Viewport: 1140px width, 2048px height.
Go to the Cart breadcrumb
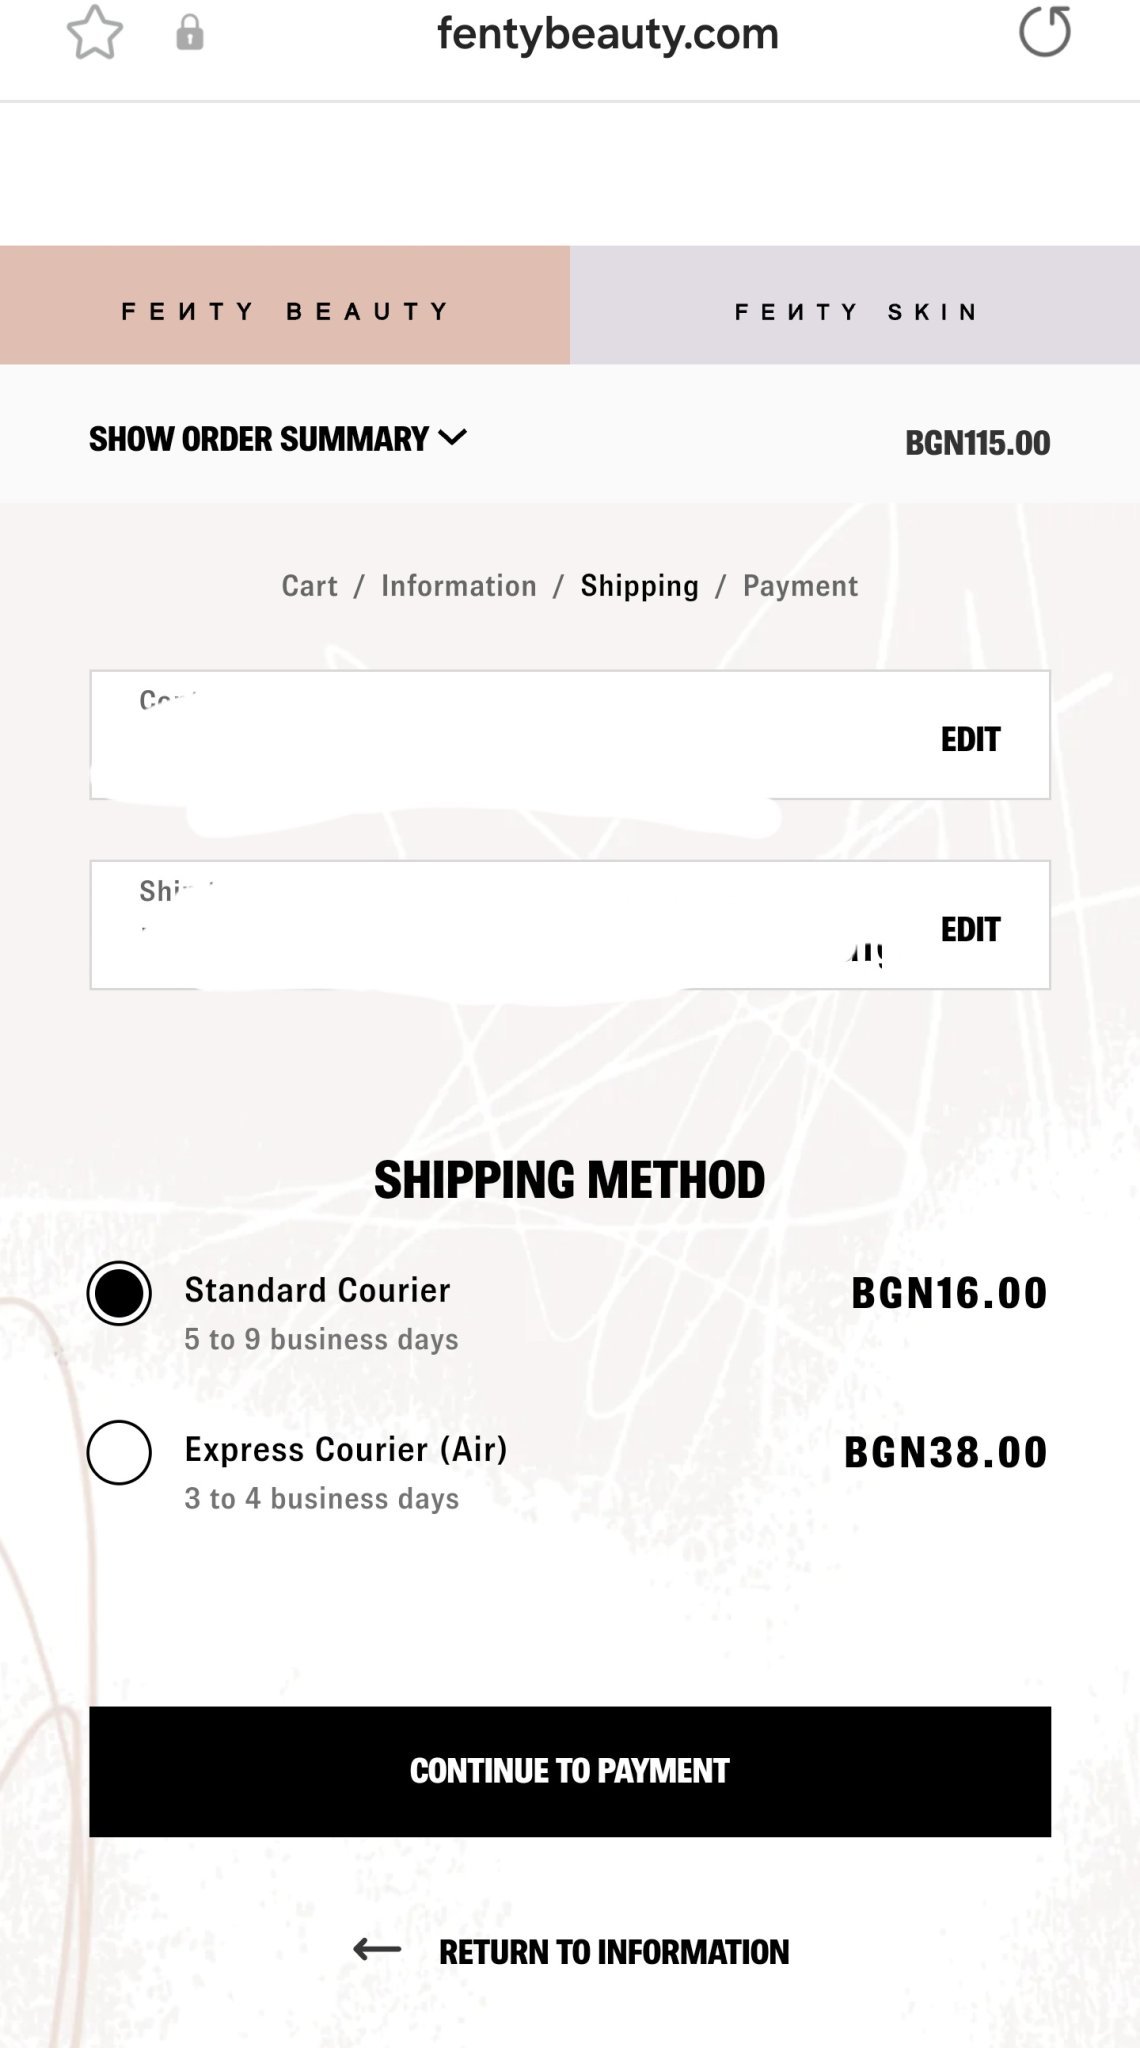click(x=309, y=586)
